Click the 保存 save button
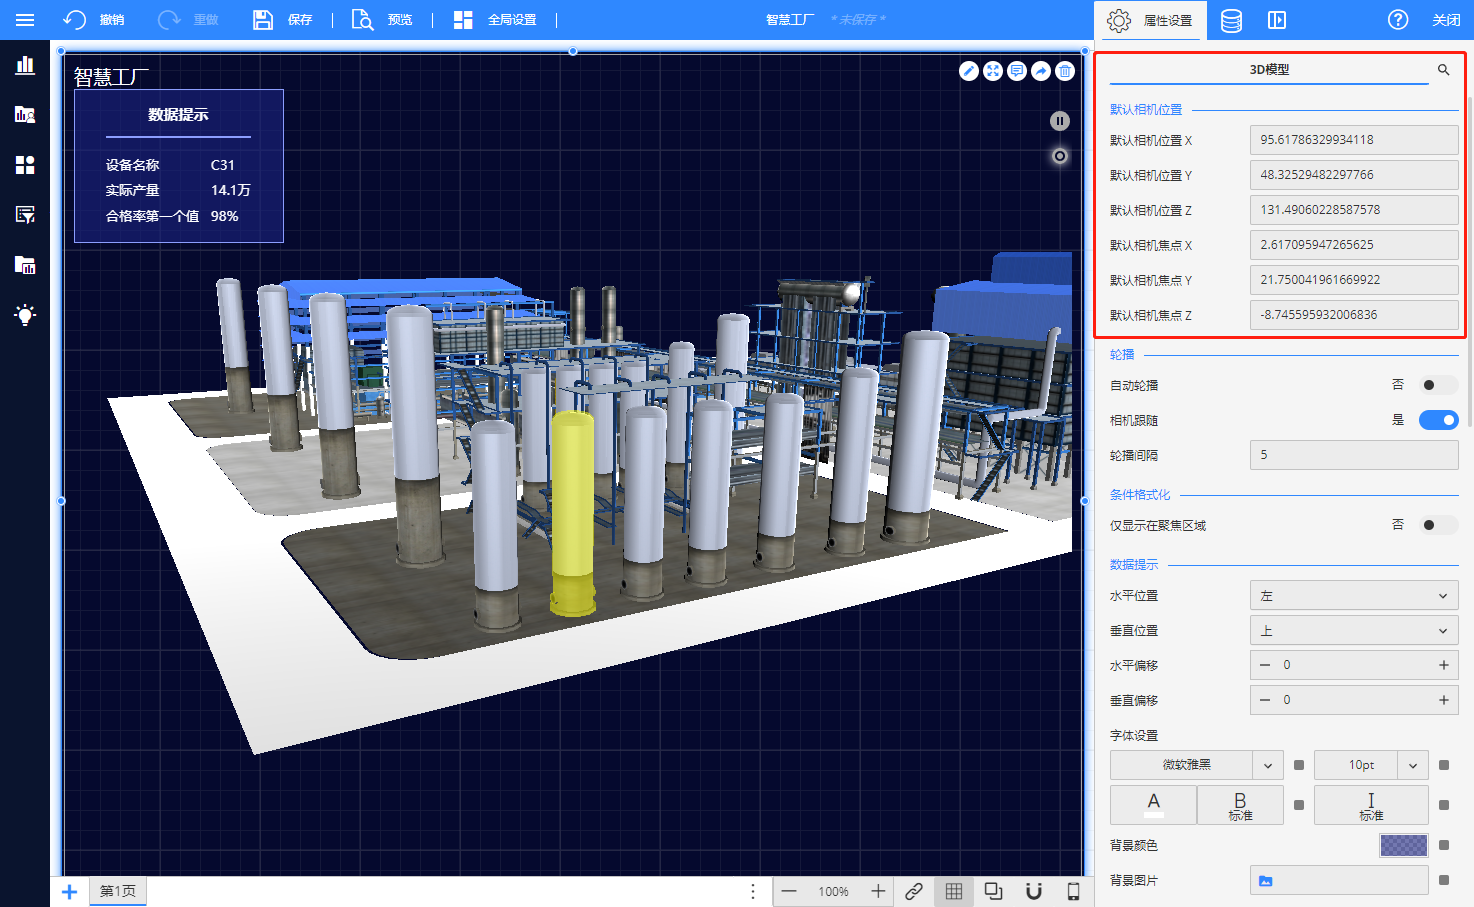Screen dimensions: 1474x907 (283, 20)
